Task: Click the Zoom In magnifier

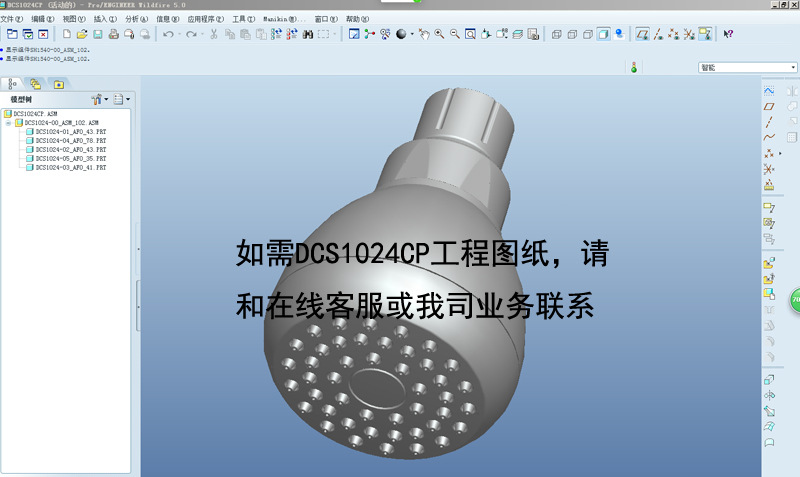Action: [439, 34]
